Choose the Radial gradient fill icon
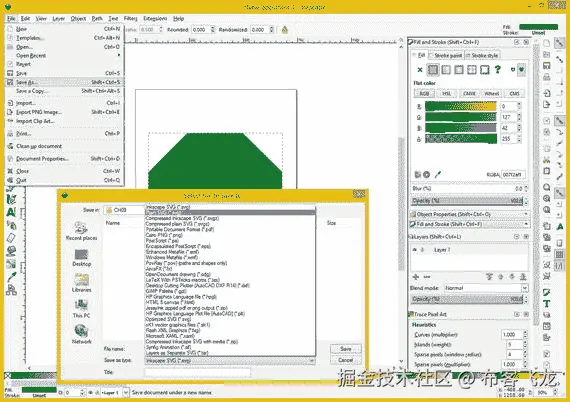Viewport: 570px width, 402px height. pos(459,69)
